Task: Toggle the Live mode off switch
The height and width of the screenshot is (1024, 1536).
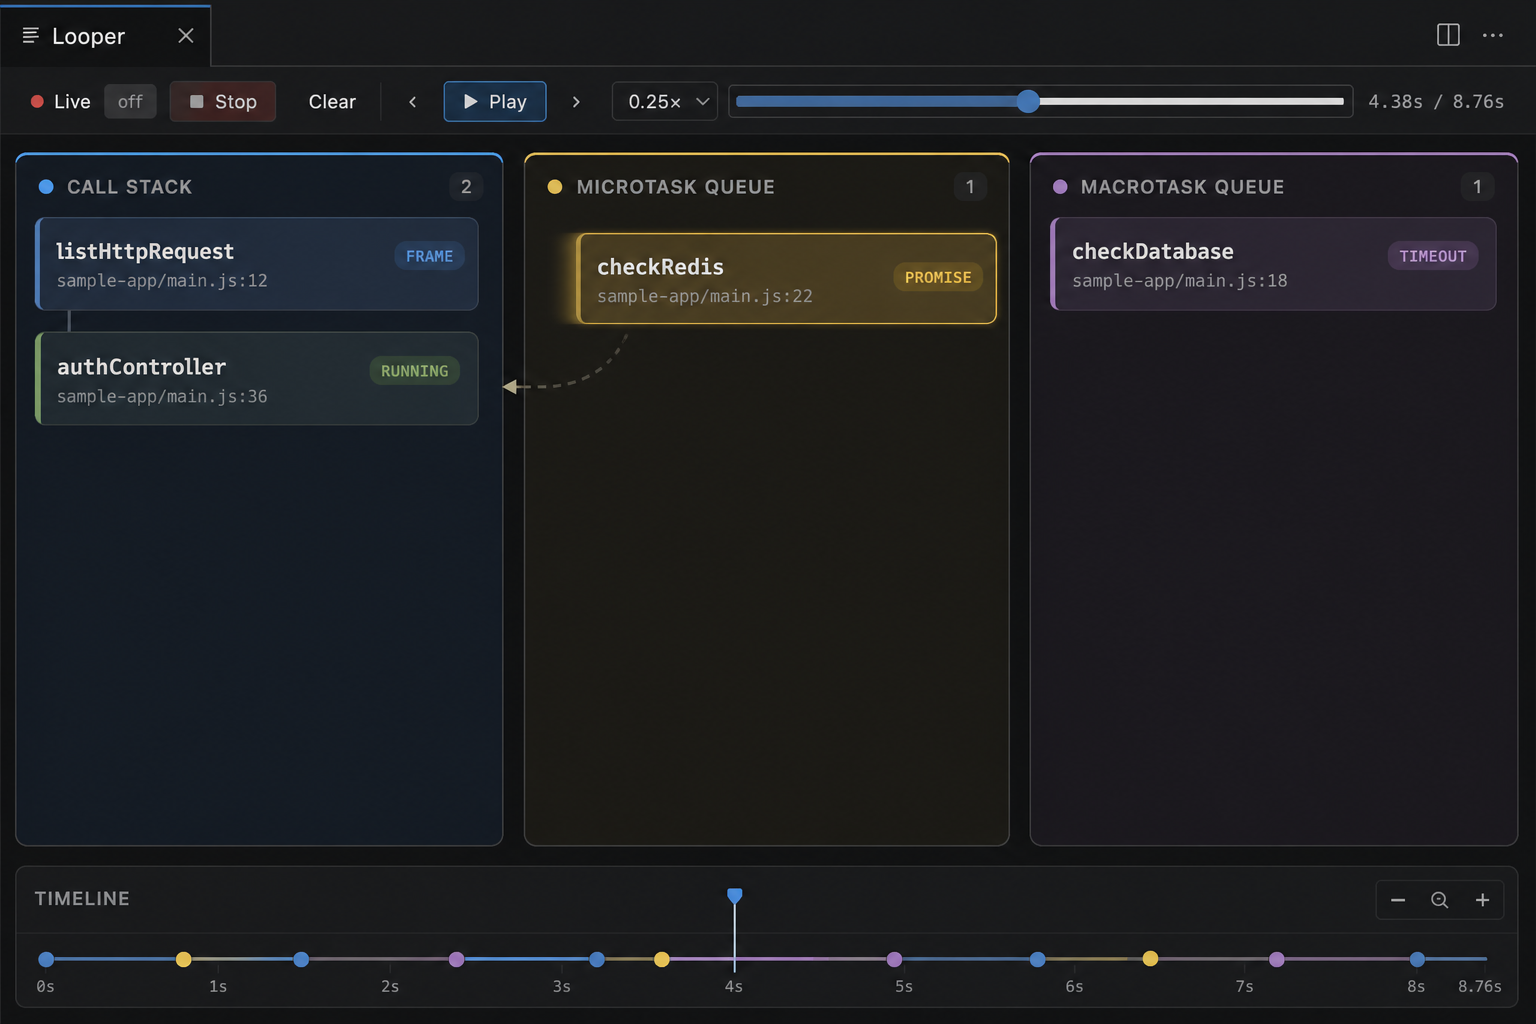Action: [130, 101]
